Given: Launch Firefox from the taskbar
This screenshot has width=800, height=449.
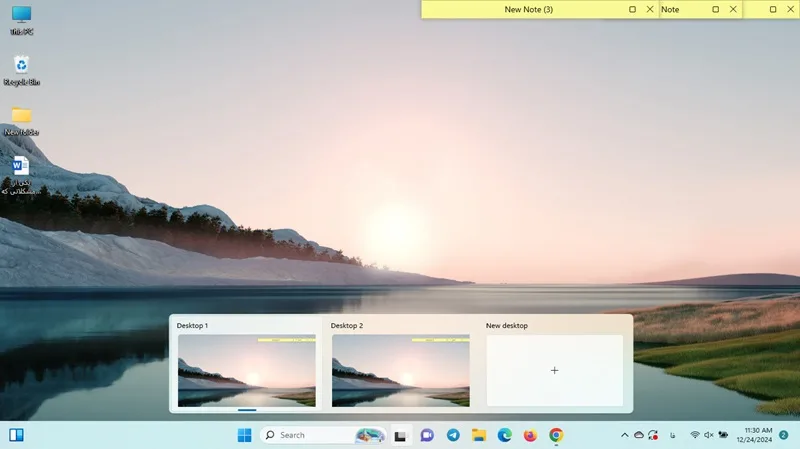Looking at the screenshot, I should point(530,435).
